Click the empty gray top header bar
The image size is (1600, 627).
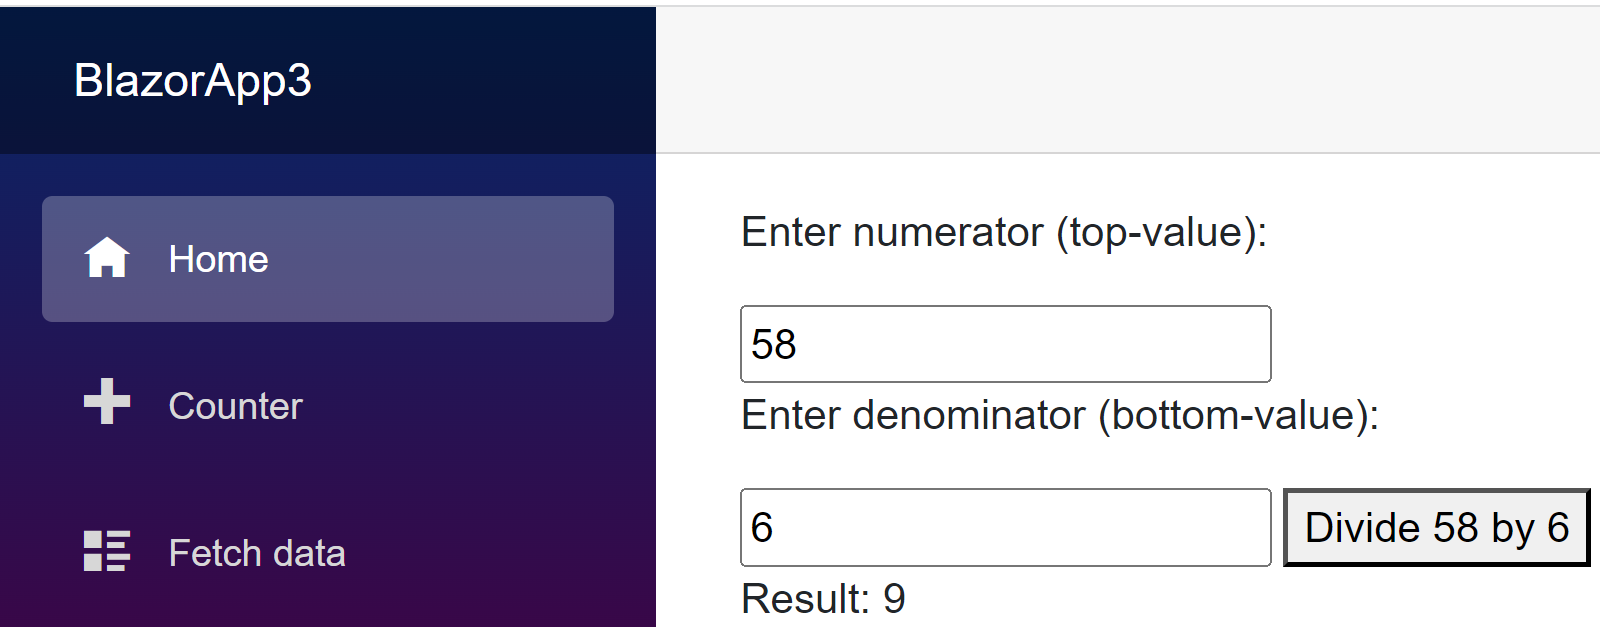[x=1127, y=80]
